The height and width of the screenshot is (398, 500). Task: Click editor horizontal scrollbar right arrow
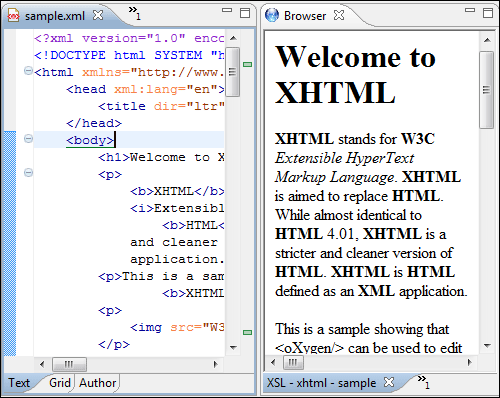tap(215, 364)
